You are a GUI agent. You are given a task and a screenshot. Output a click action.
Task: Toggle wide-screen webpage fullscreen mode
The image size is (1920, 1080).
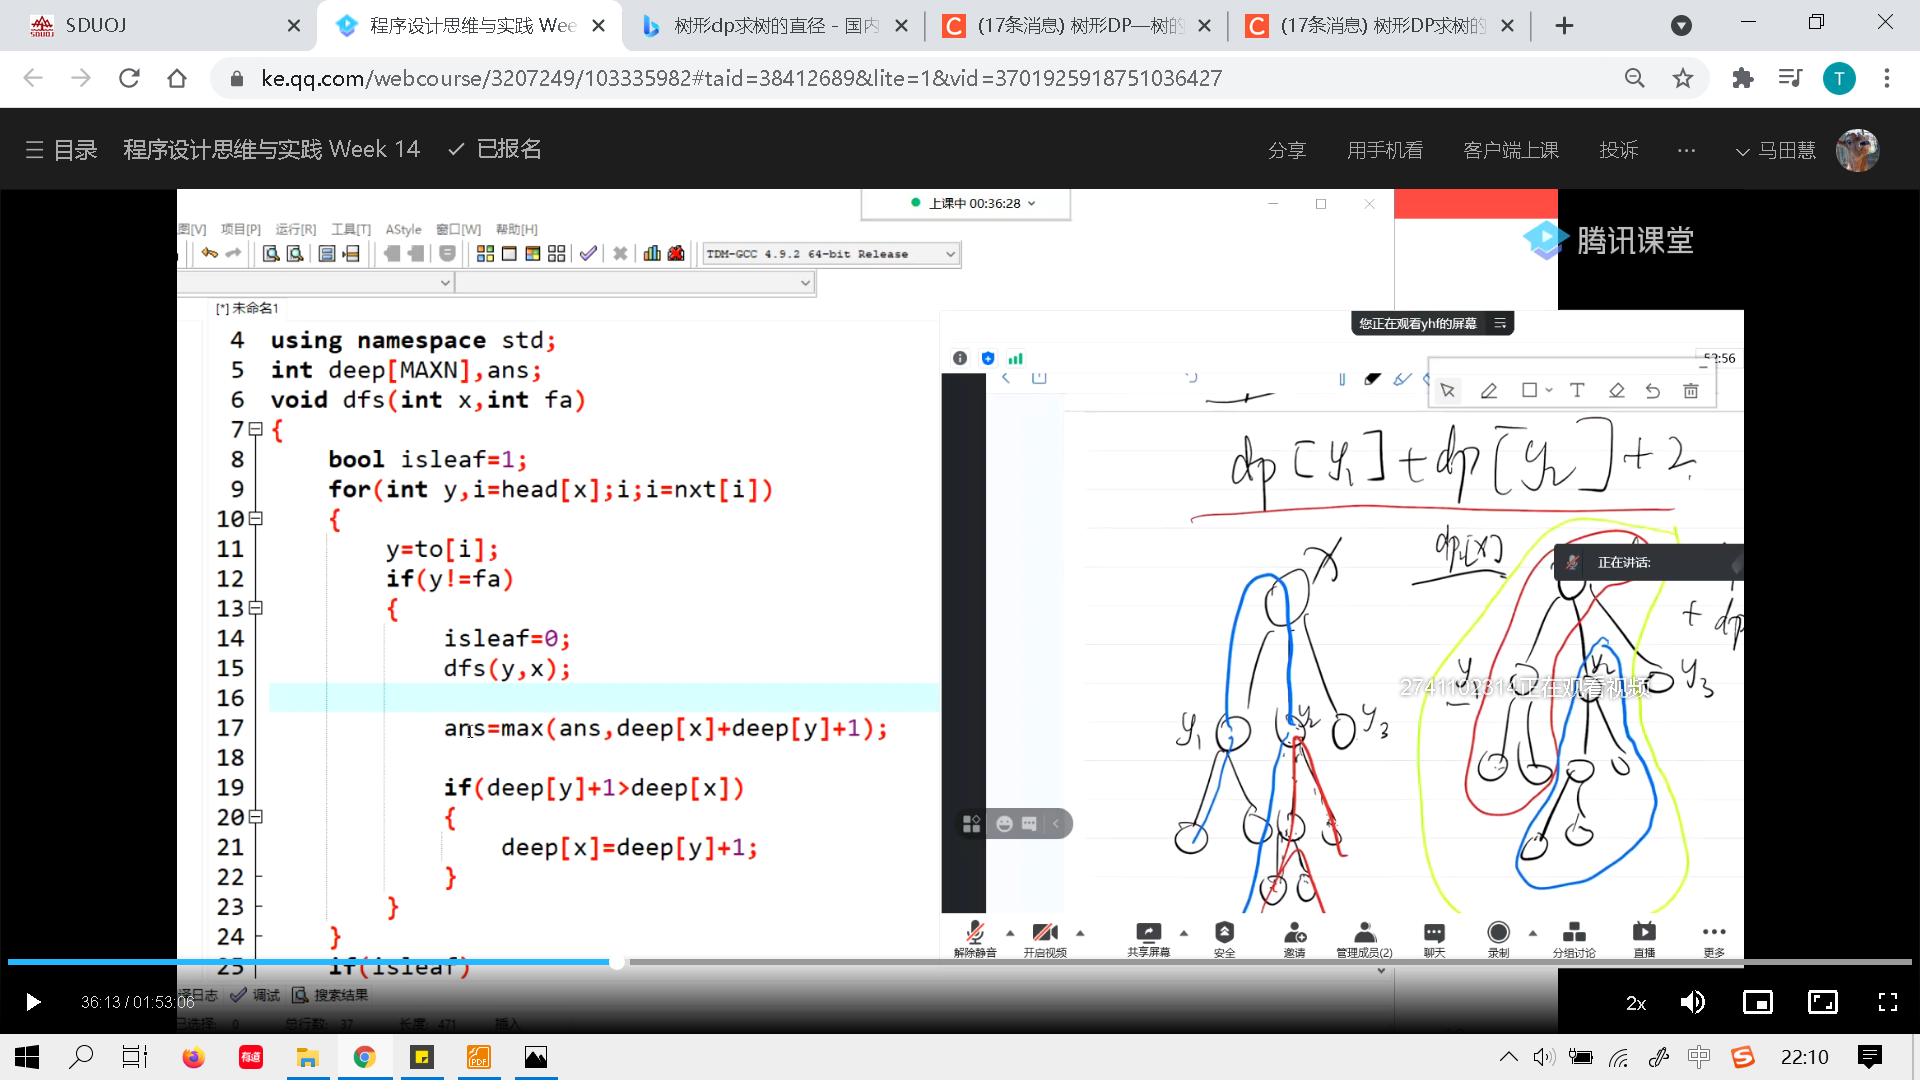point(1822,1002)
